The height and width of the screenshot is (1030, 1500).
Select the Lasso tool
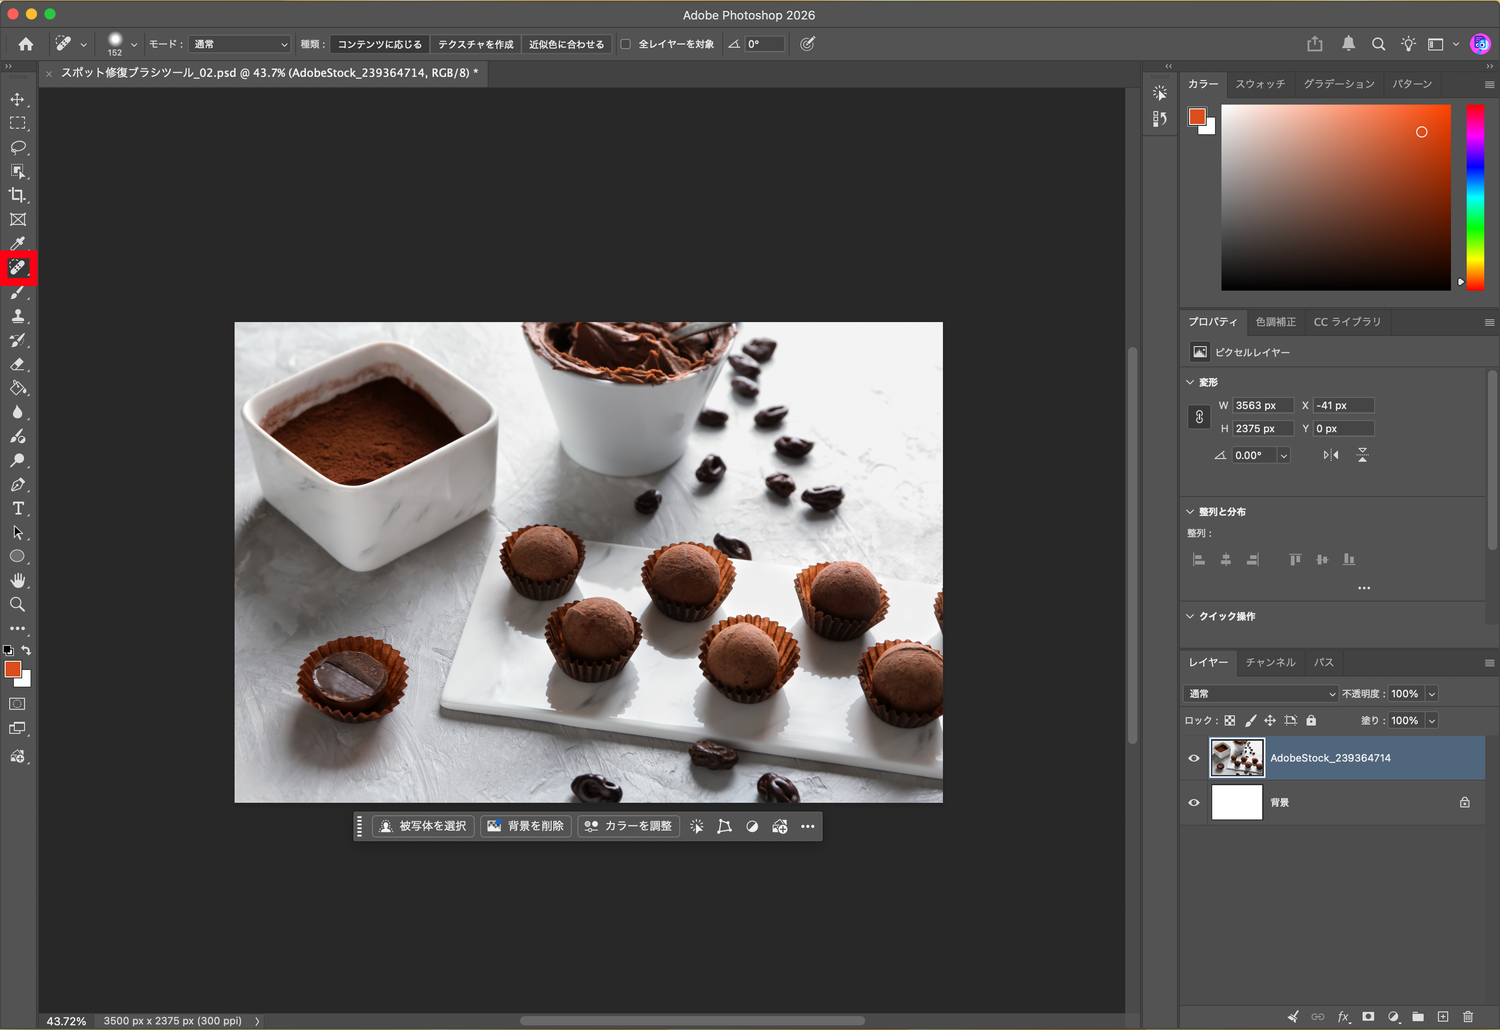[x=18, y=147]
